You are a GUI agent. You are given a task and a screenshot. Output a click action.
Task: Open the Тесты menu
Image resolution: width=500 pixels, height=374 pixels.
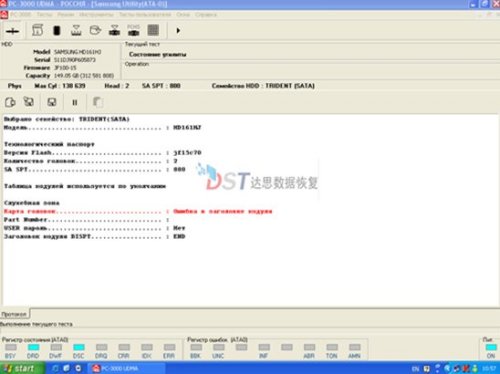[x=44, y=15]
